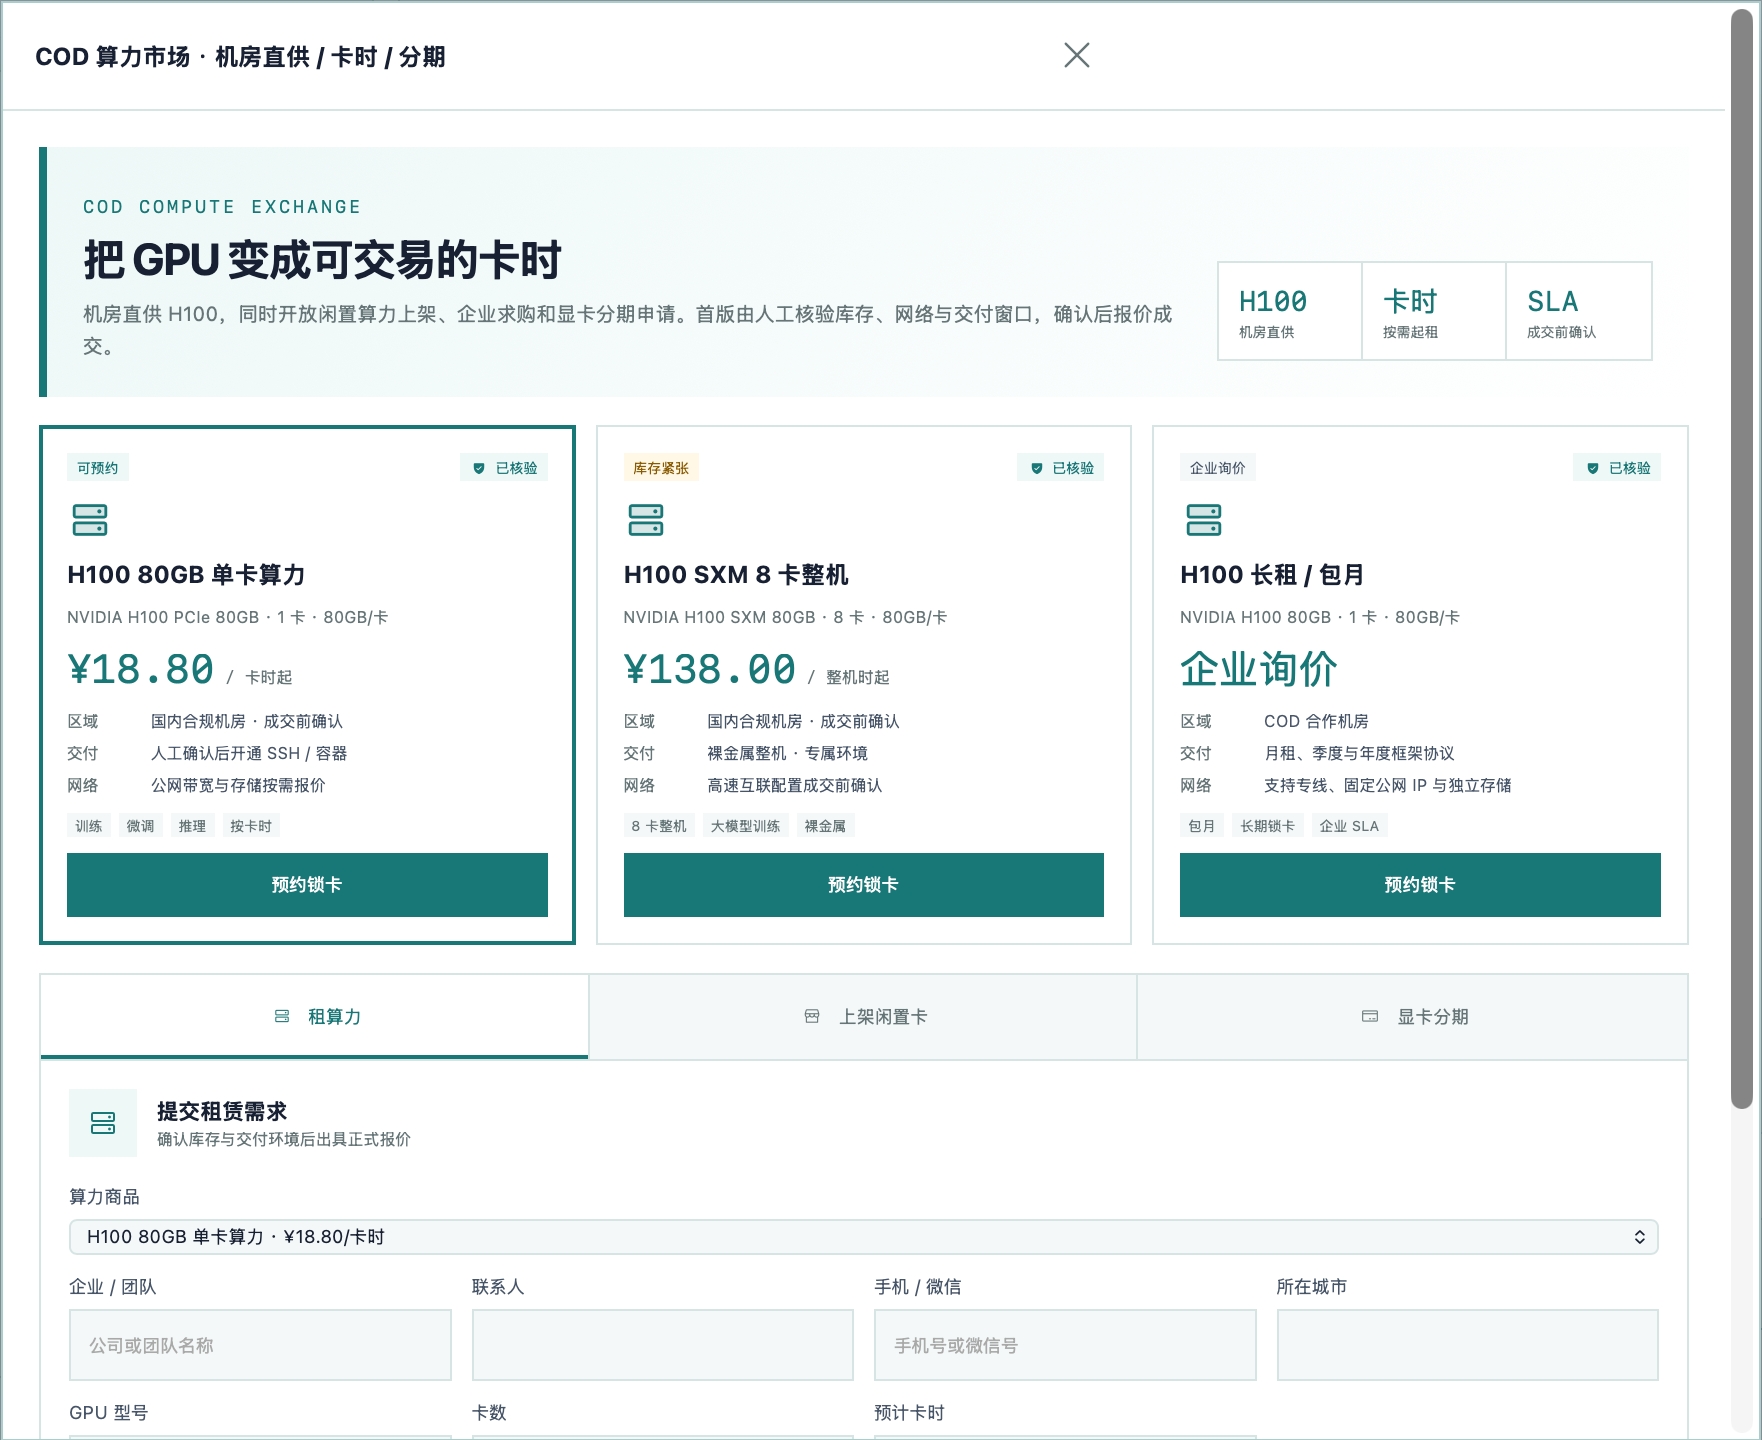The width and height of the screenshot is (1762, 1440).
Task: Click 预约锁卡 for H100 80GB 单卡算力
Action: tap(307, 885)
